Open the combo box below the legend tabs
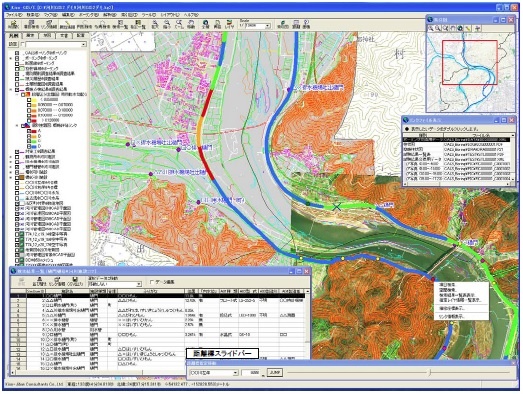 [x=56, y=44]
